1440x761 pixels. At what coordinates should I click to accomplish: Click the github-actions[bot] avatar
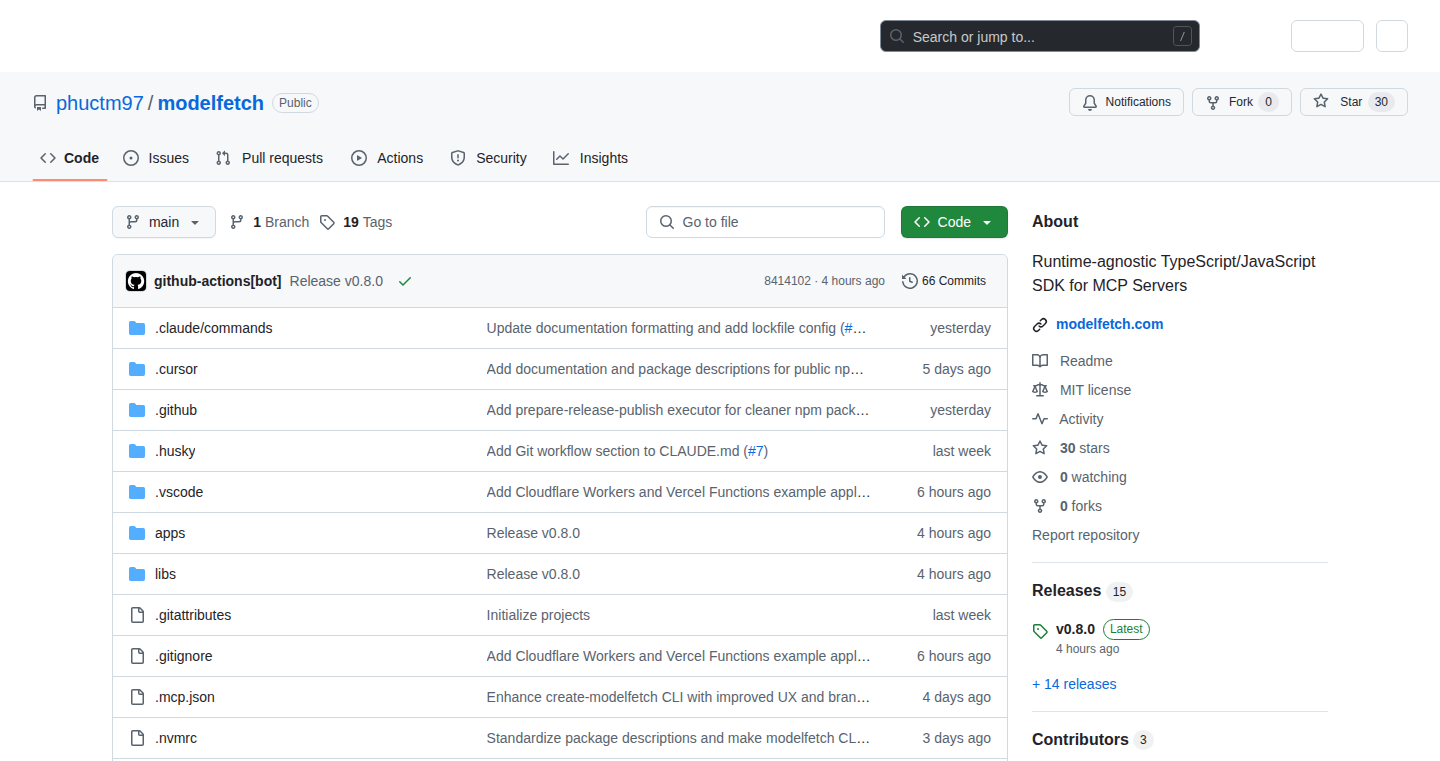pyautogui.click(x=136, y=281)
